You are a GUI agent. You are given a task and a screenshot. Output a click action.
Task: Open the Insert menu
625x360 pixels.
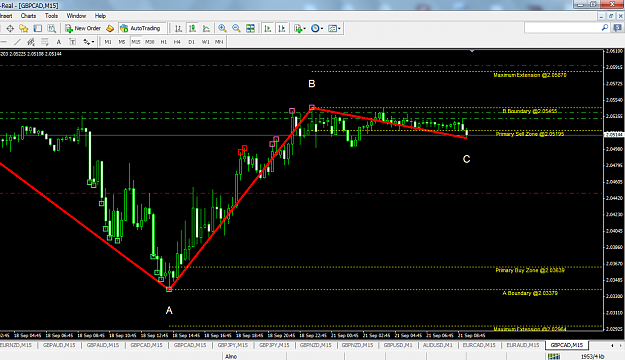tap(6, 16)
